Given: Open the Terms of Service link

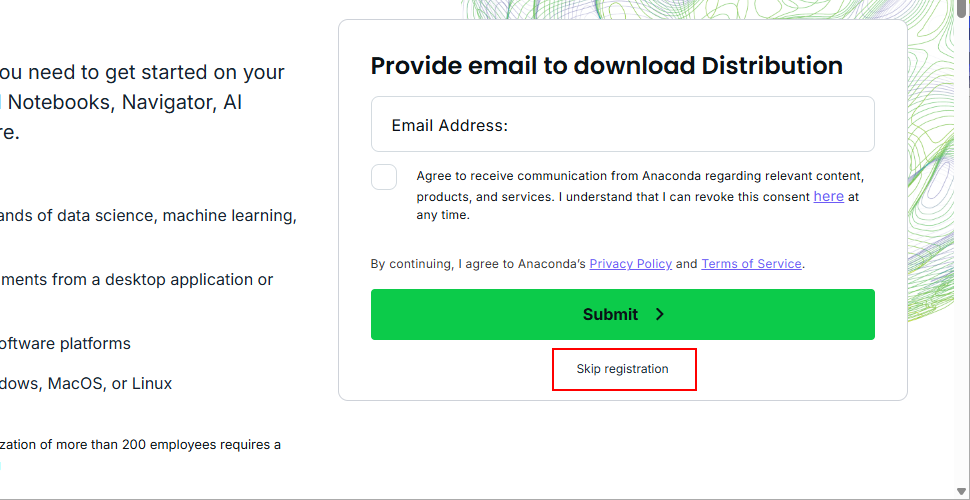Looking at the screenshot, I should tap(752, 264).
